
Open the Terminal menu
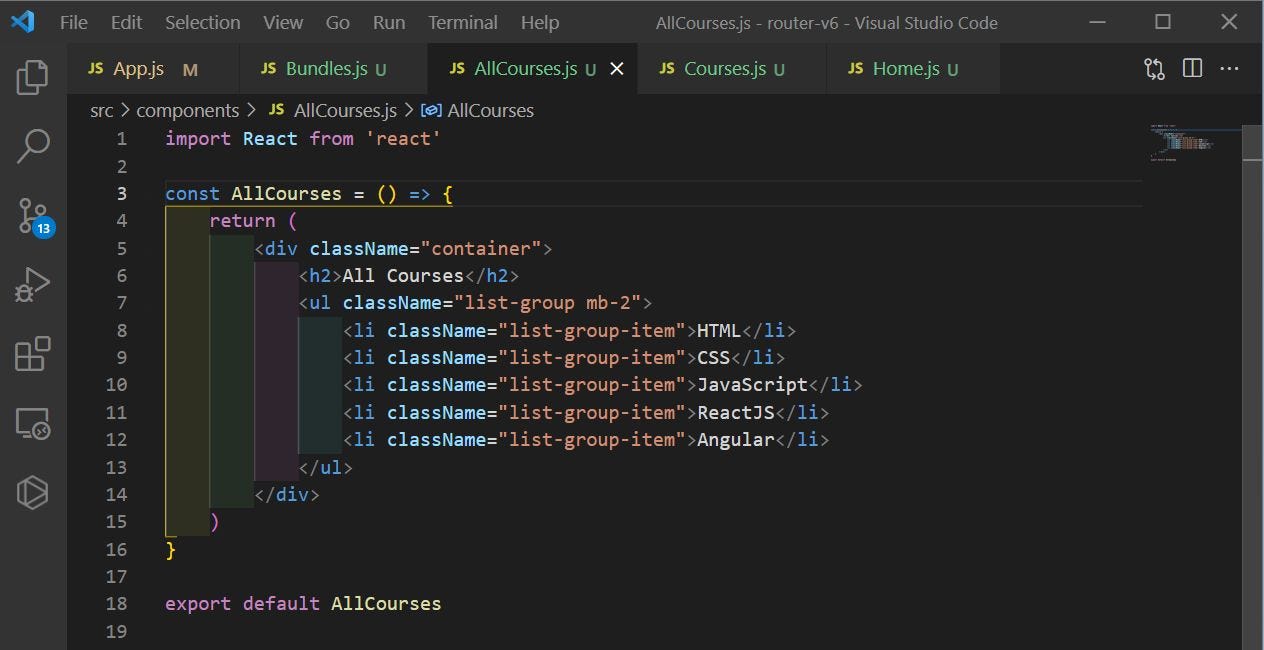click(x=462, y=22)
